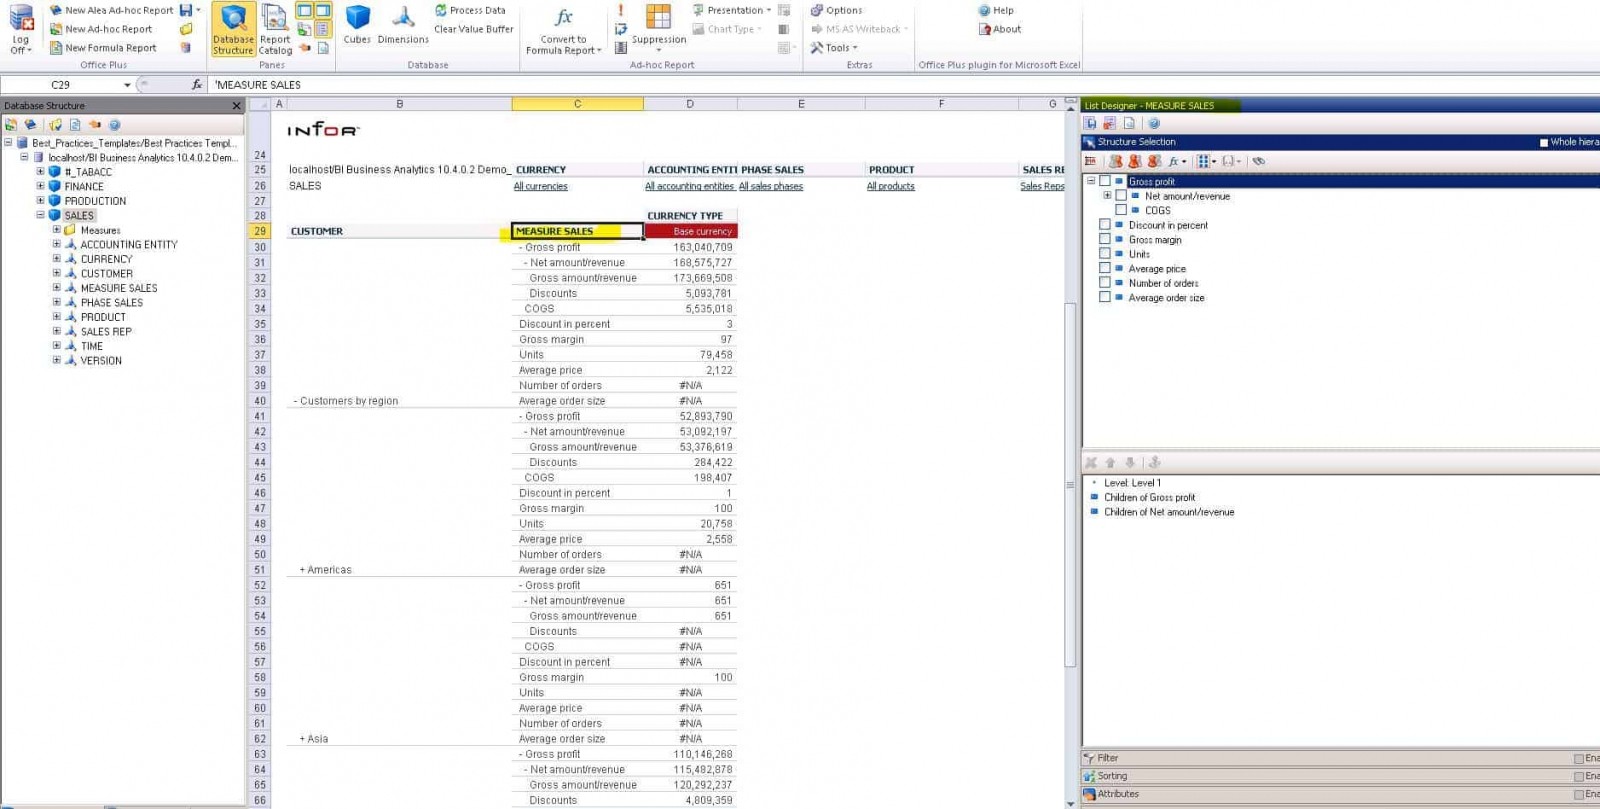
Task: Click Process Data in ribbon
Action: click(470, 10)
